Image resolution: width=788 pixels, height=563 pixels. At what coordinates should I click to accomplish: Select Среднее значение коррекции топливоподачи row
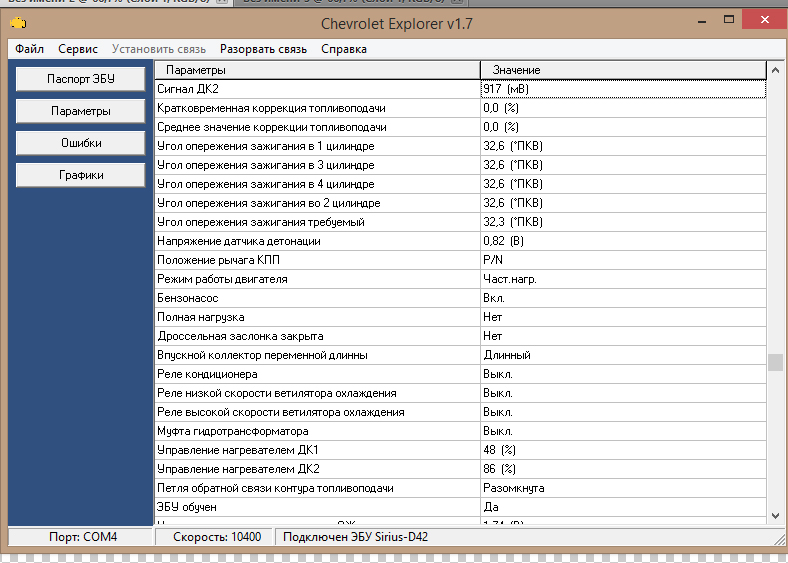click(x=460, y=127)
